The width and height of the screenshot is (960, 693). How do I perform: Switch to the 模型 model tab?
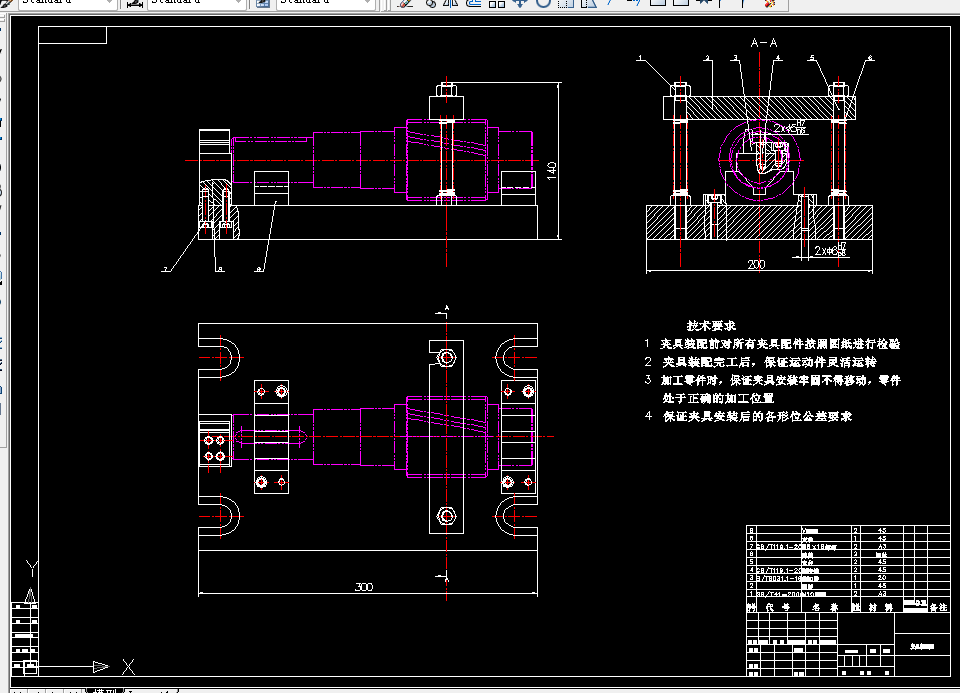coord(104,690)
